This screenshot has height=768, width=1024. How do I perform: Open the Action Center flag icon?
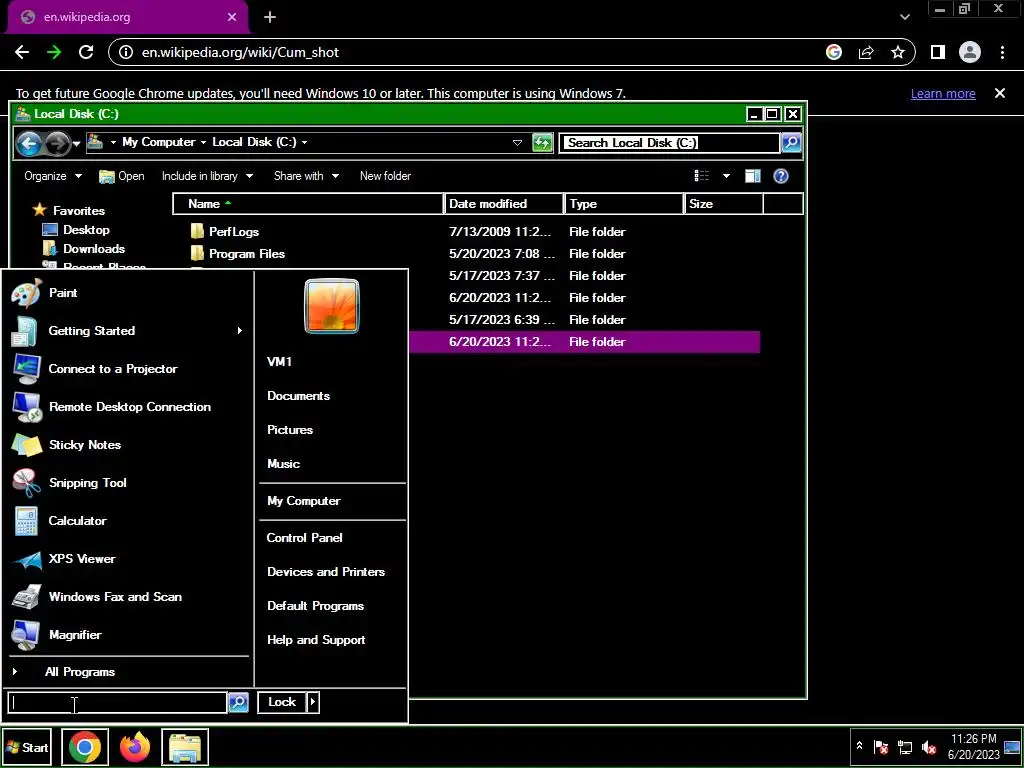point(880,747)
